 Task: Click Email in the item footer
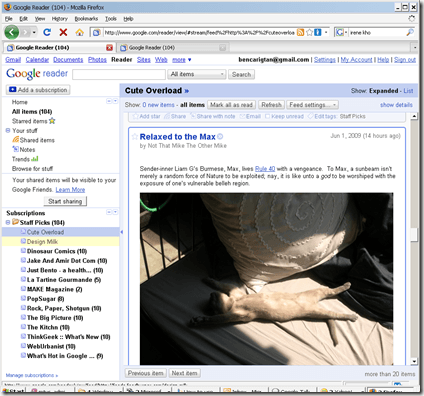click(x=250, y=116)
